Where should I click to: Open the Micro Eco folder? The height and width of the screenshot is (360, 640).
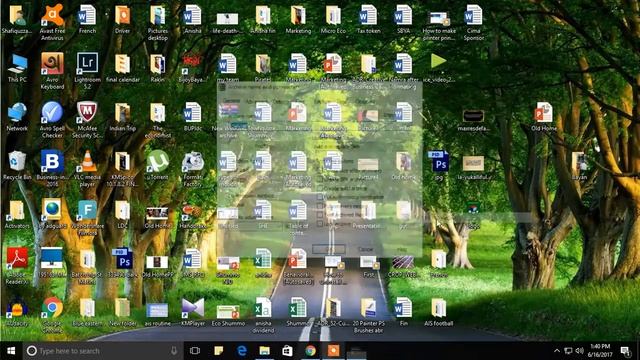coord(333,19)
